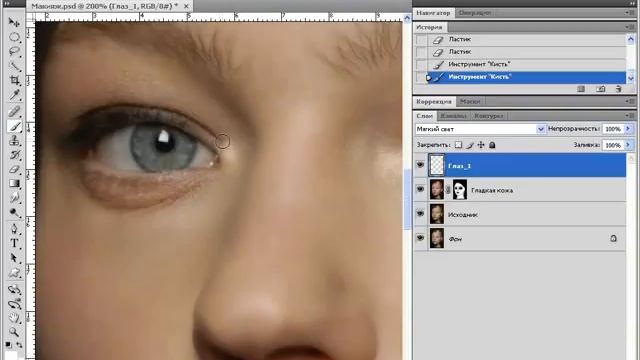Switch to the История tab
The height and width of the screenshot is (360, 640).
(x=429, y=27)
